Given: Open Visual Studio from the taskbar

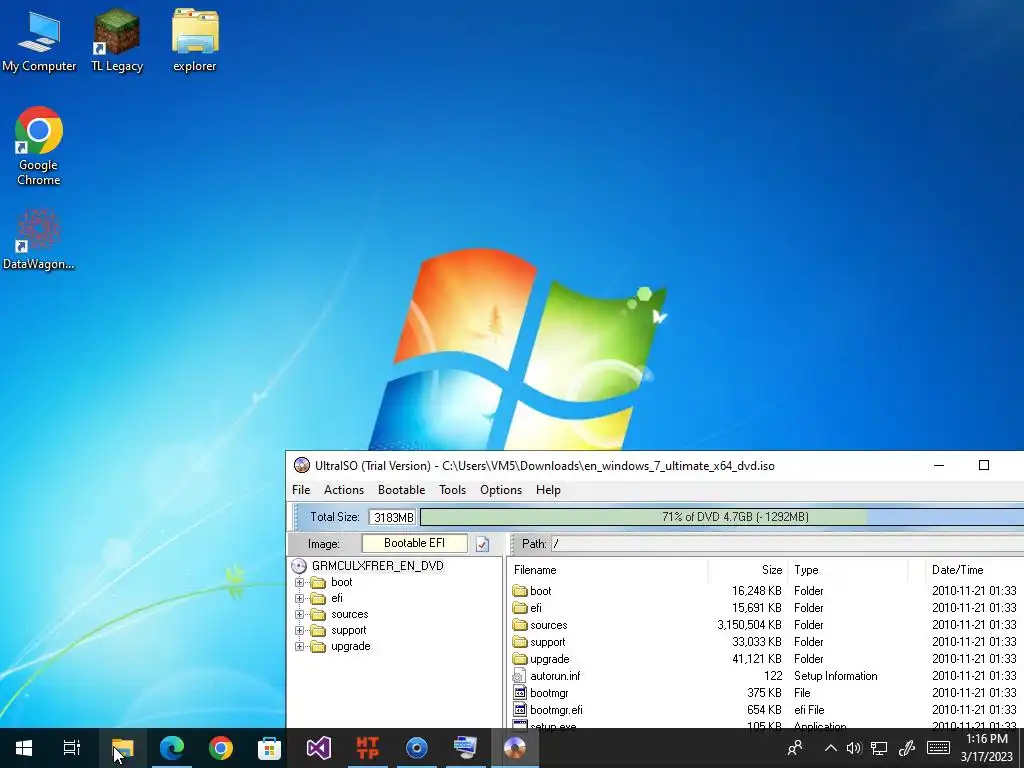Looking at the screenshot, I should (319, 748).
